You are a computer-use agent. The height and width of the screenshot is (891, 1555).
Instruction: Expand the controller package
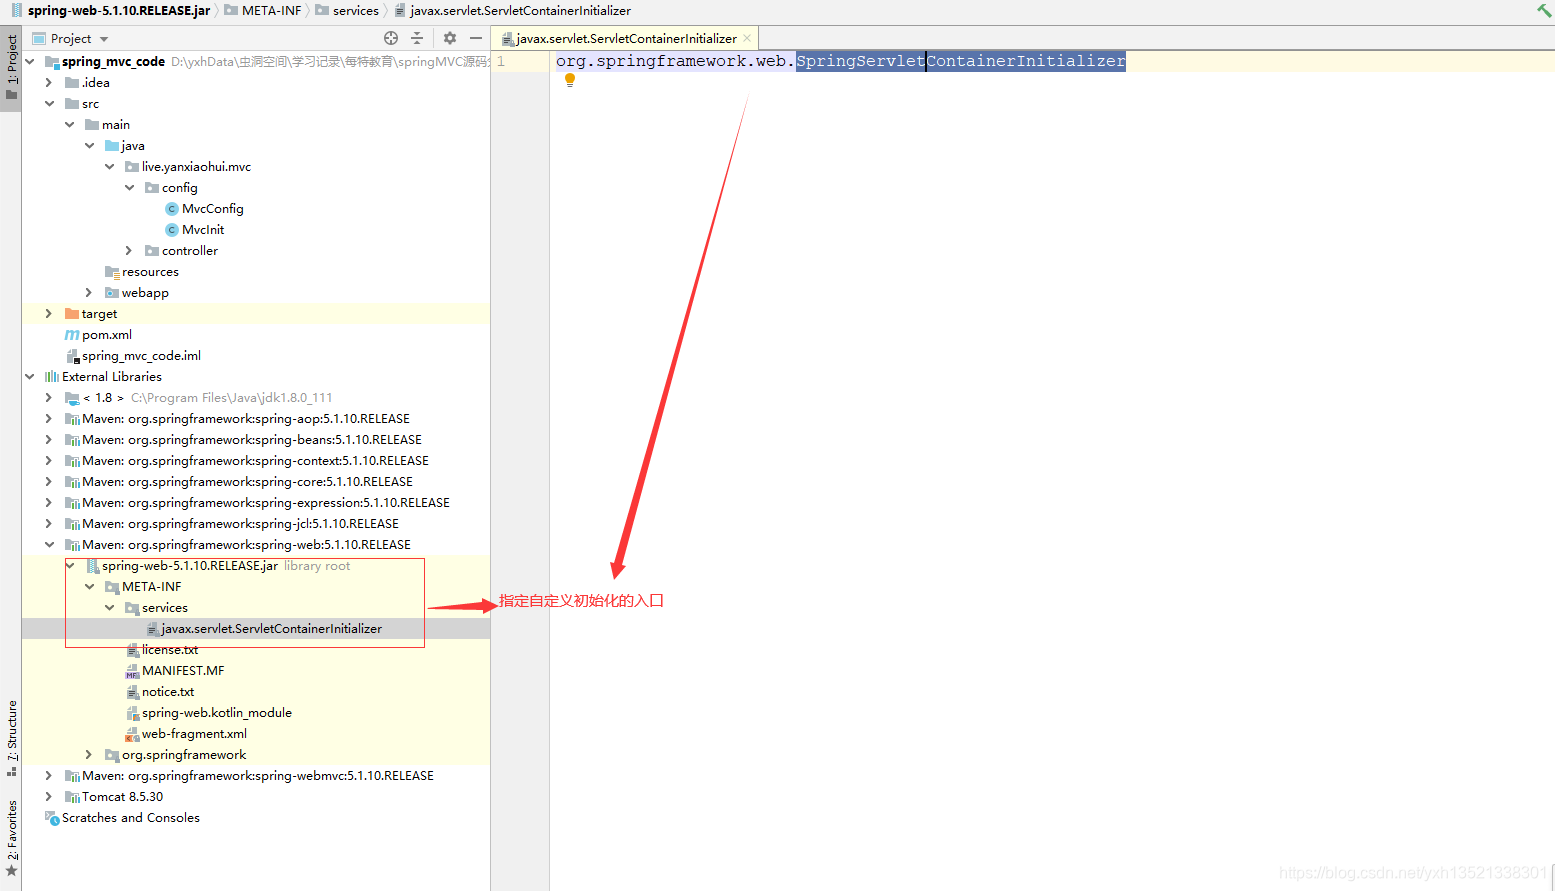click(128, 250)
